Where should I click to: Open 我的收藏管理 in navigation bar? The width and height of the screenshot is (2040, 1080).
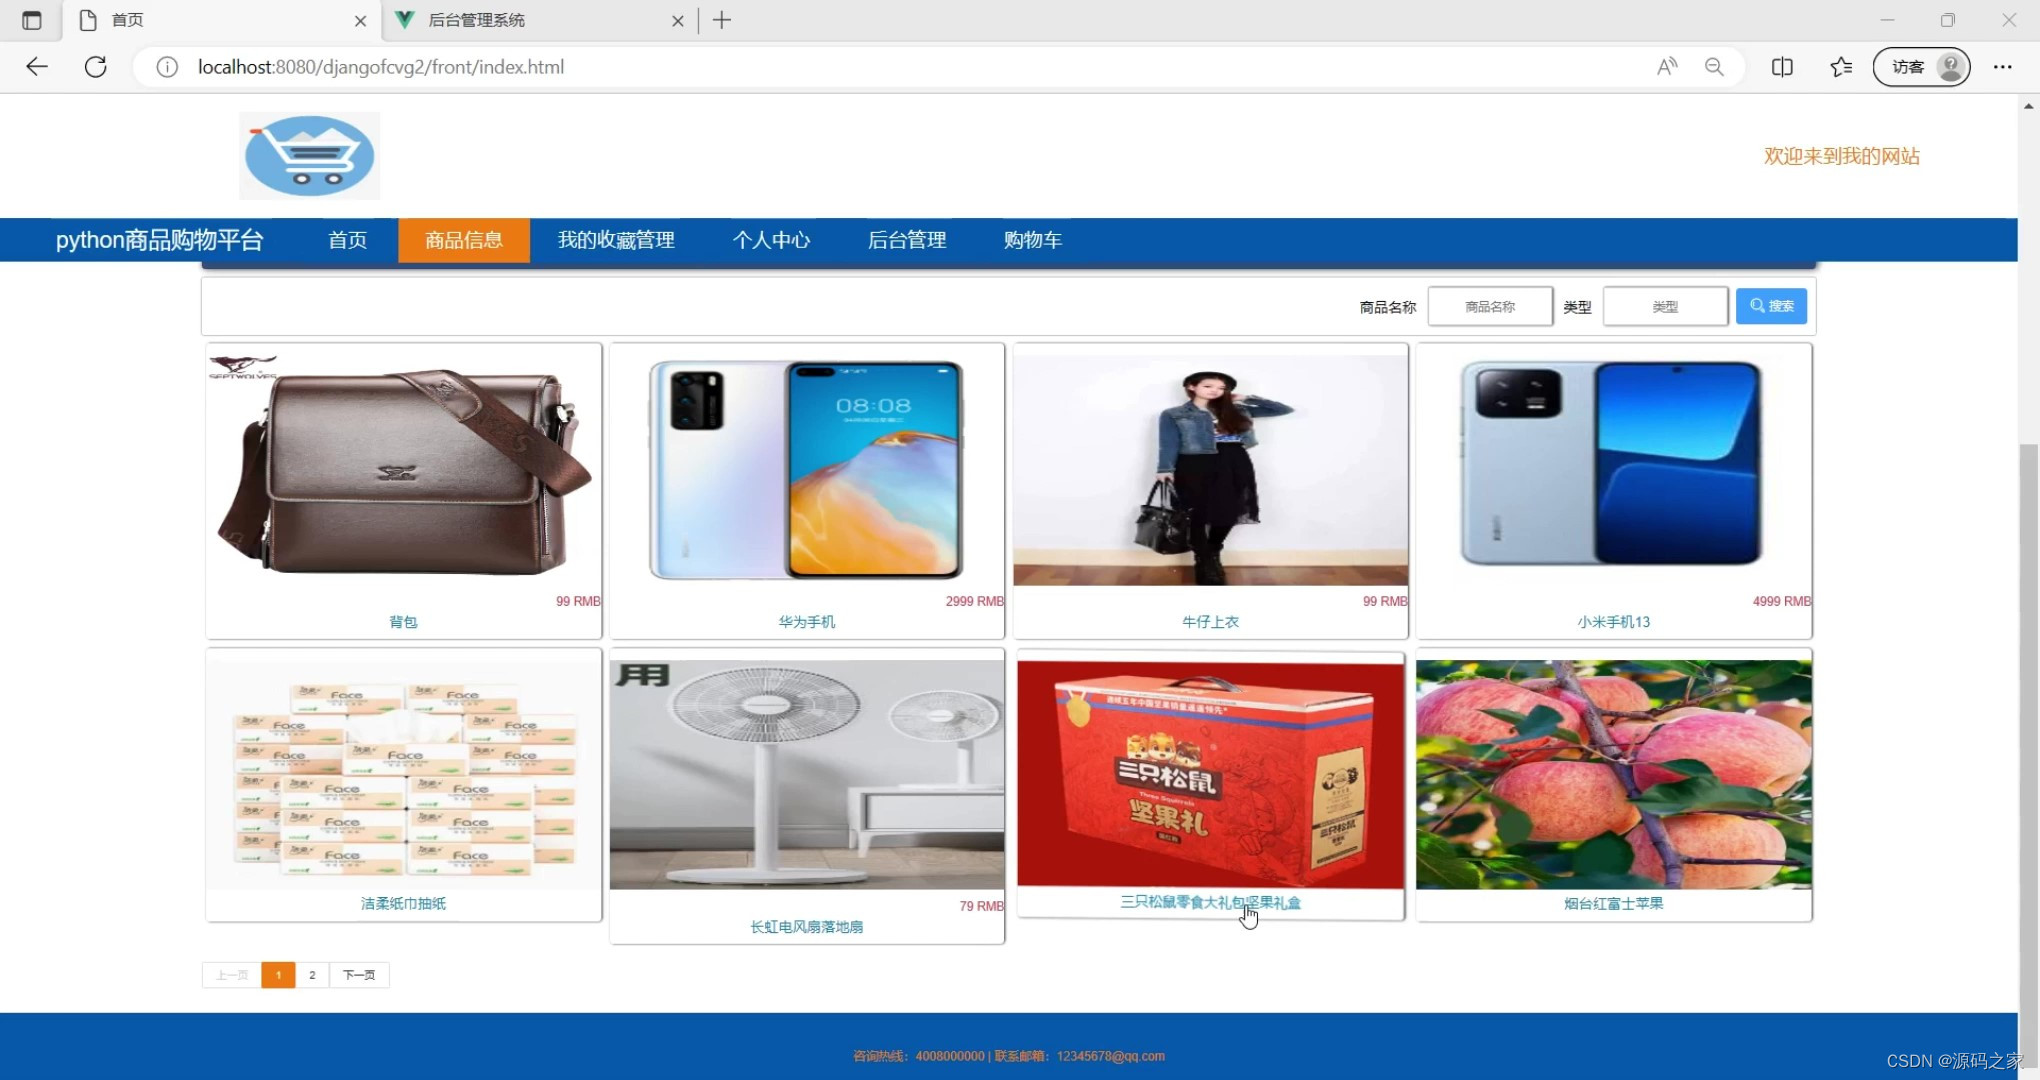[616, 240]
